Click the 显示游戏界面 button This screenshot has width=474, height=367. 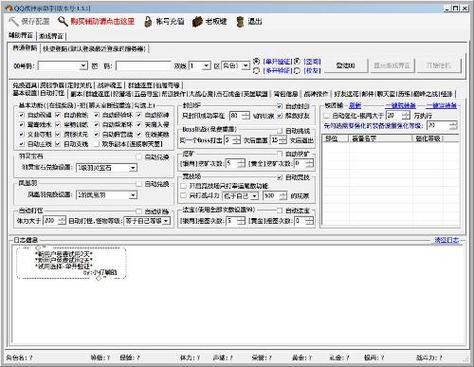(392, 66)
